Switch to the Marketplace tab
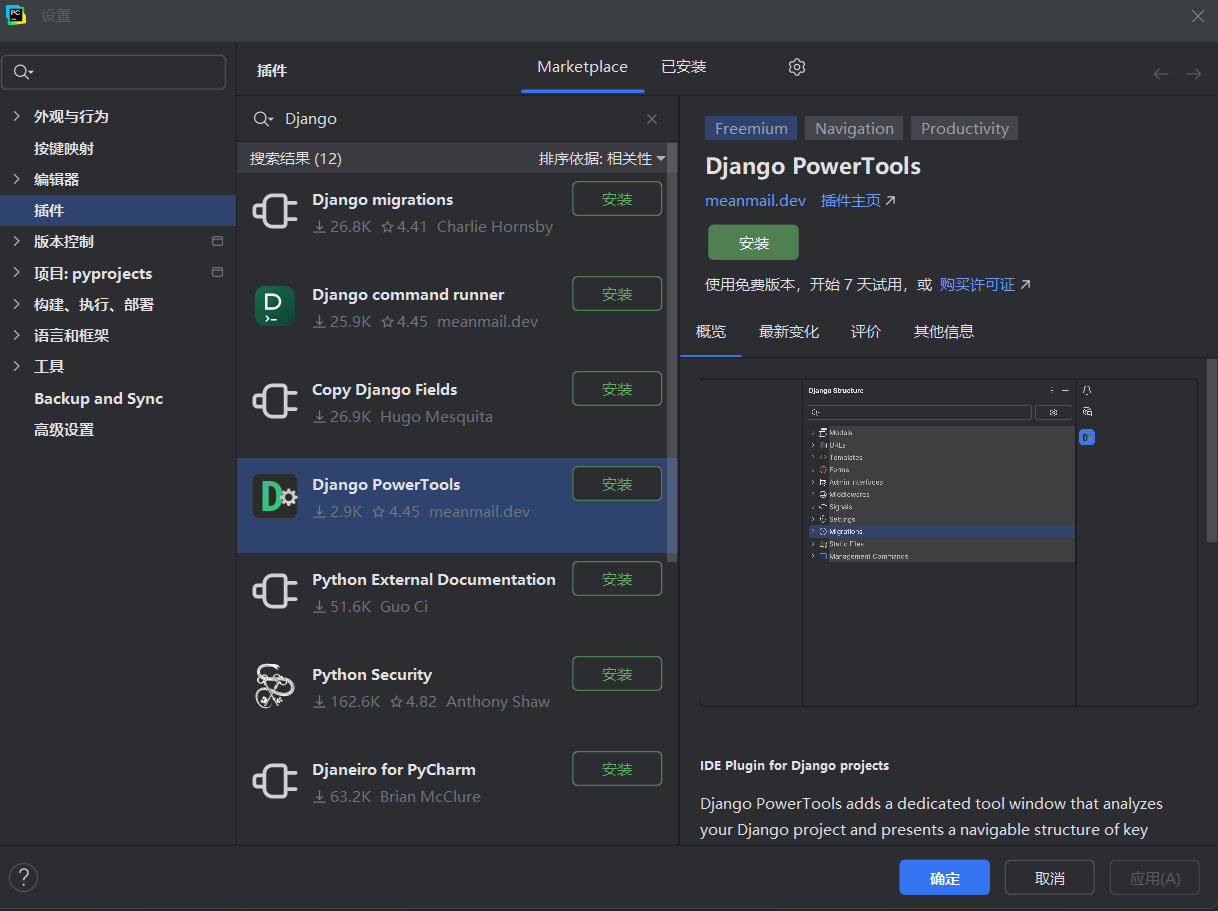 (582, 67)
